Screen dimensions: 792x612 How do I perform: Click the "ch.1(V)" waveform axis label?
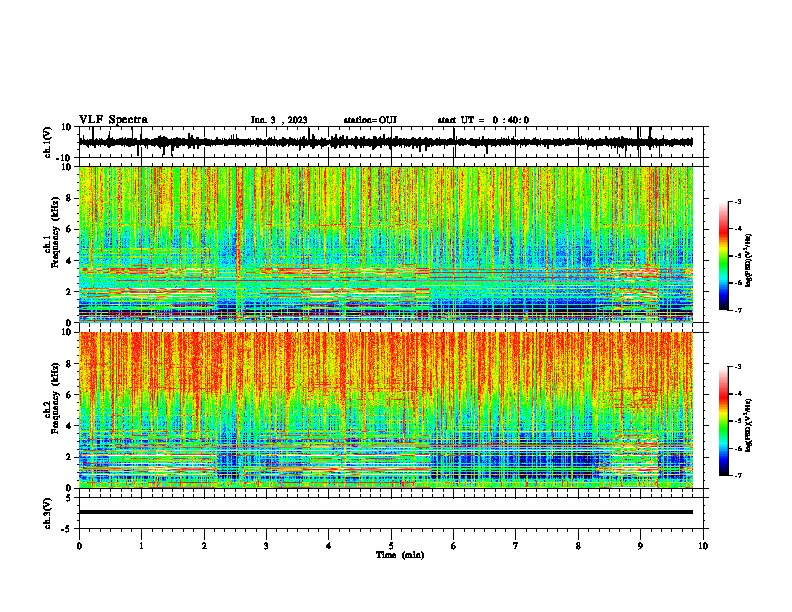48,142
